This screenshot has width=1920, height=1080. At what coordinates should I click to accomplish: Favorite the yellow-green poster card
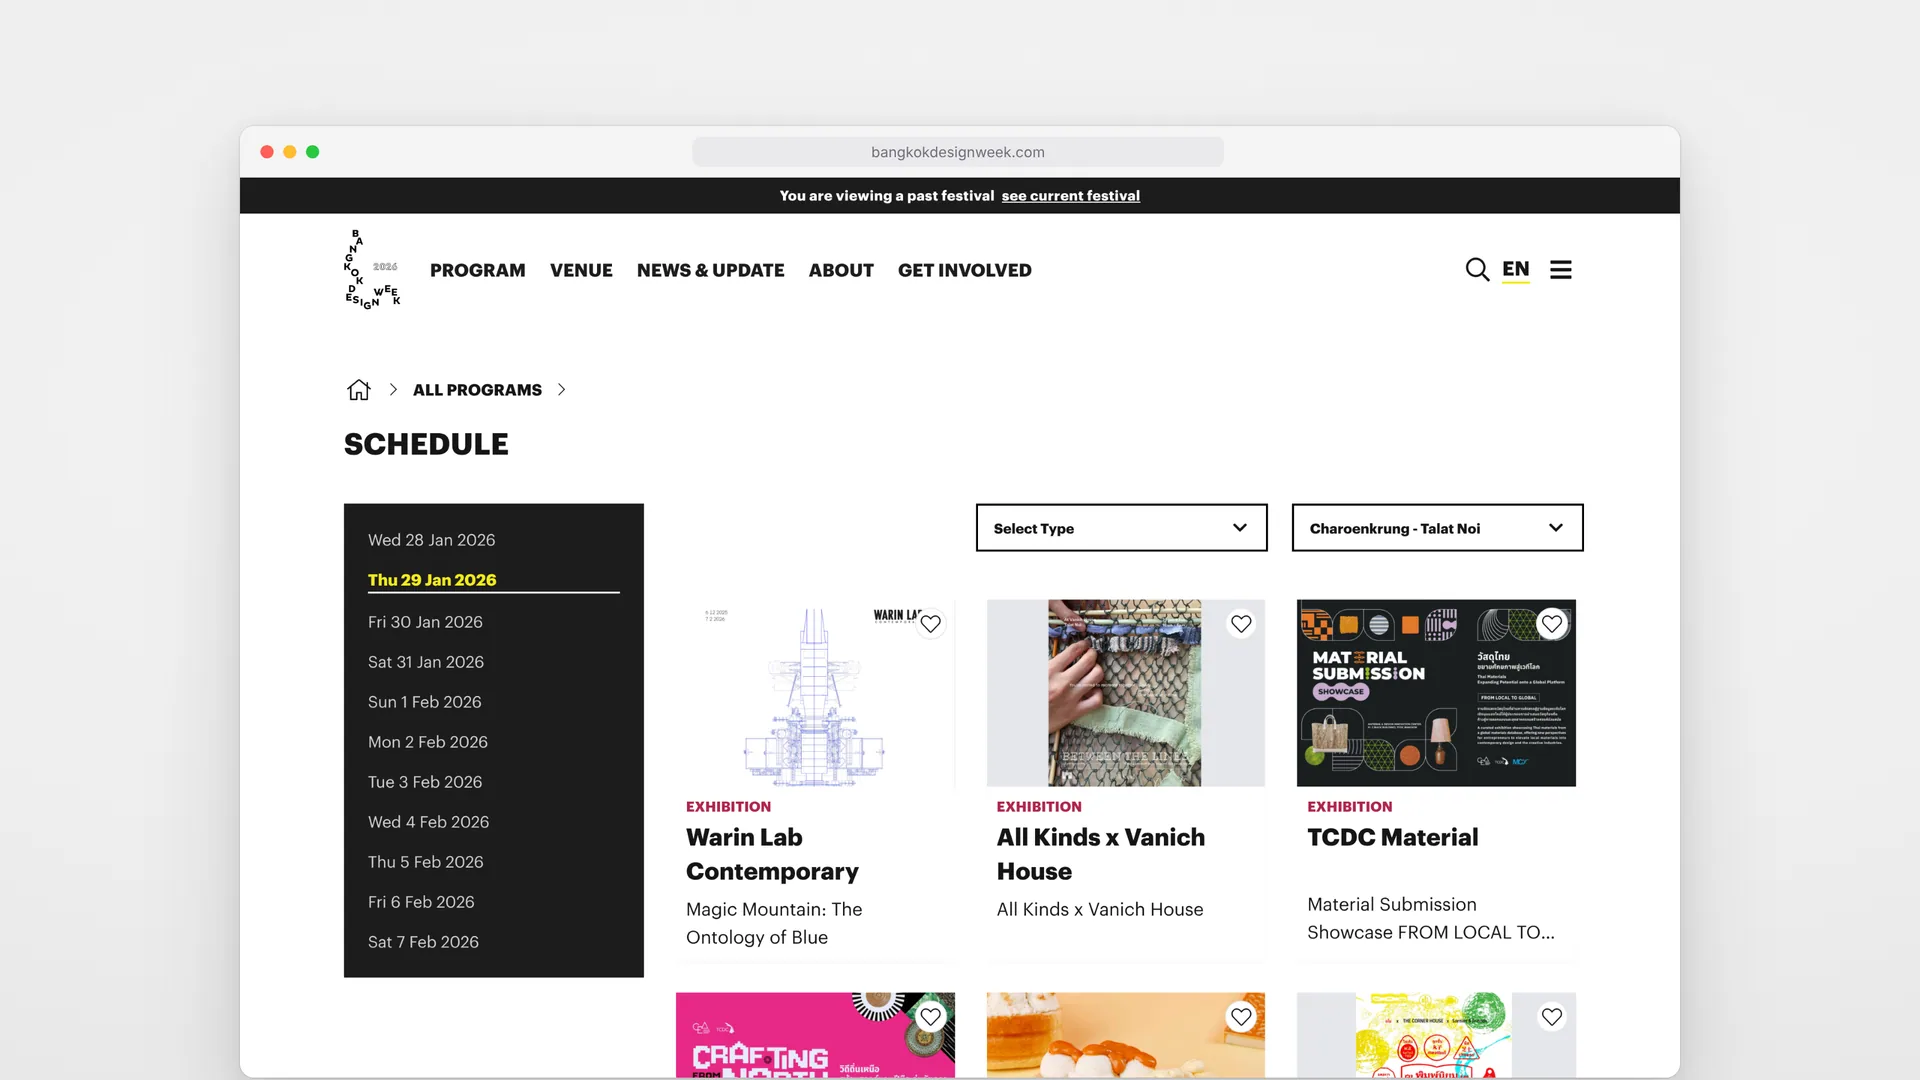coord(1552,1017)
